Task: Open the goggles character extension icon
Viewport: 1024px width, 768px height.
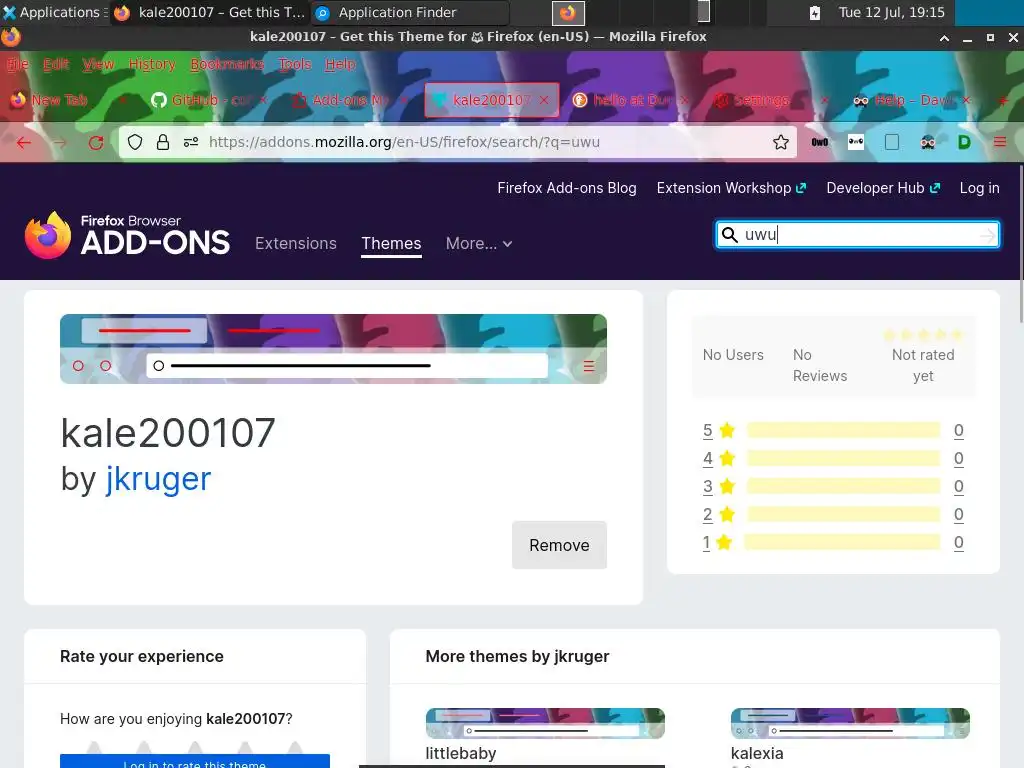Action: [x=927, y=142]
